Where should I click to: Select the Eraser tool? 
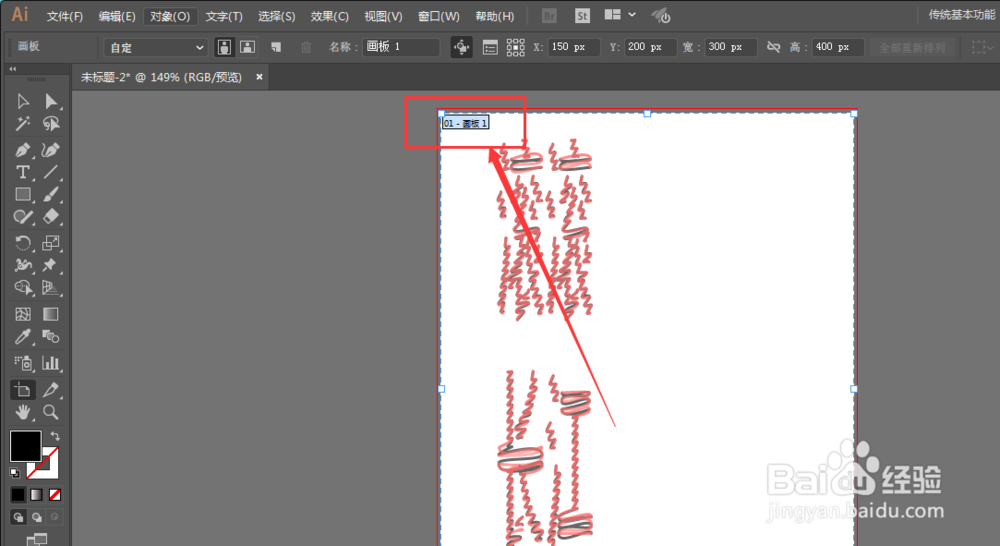pyautogui.click(x=50, y=217)
